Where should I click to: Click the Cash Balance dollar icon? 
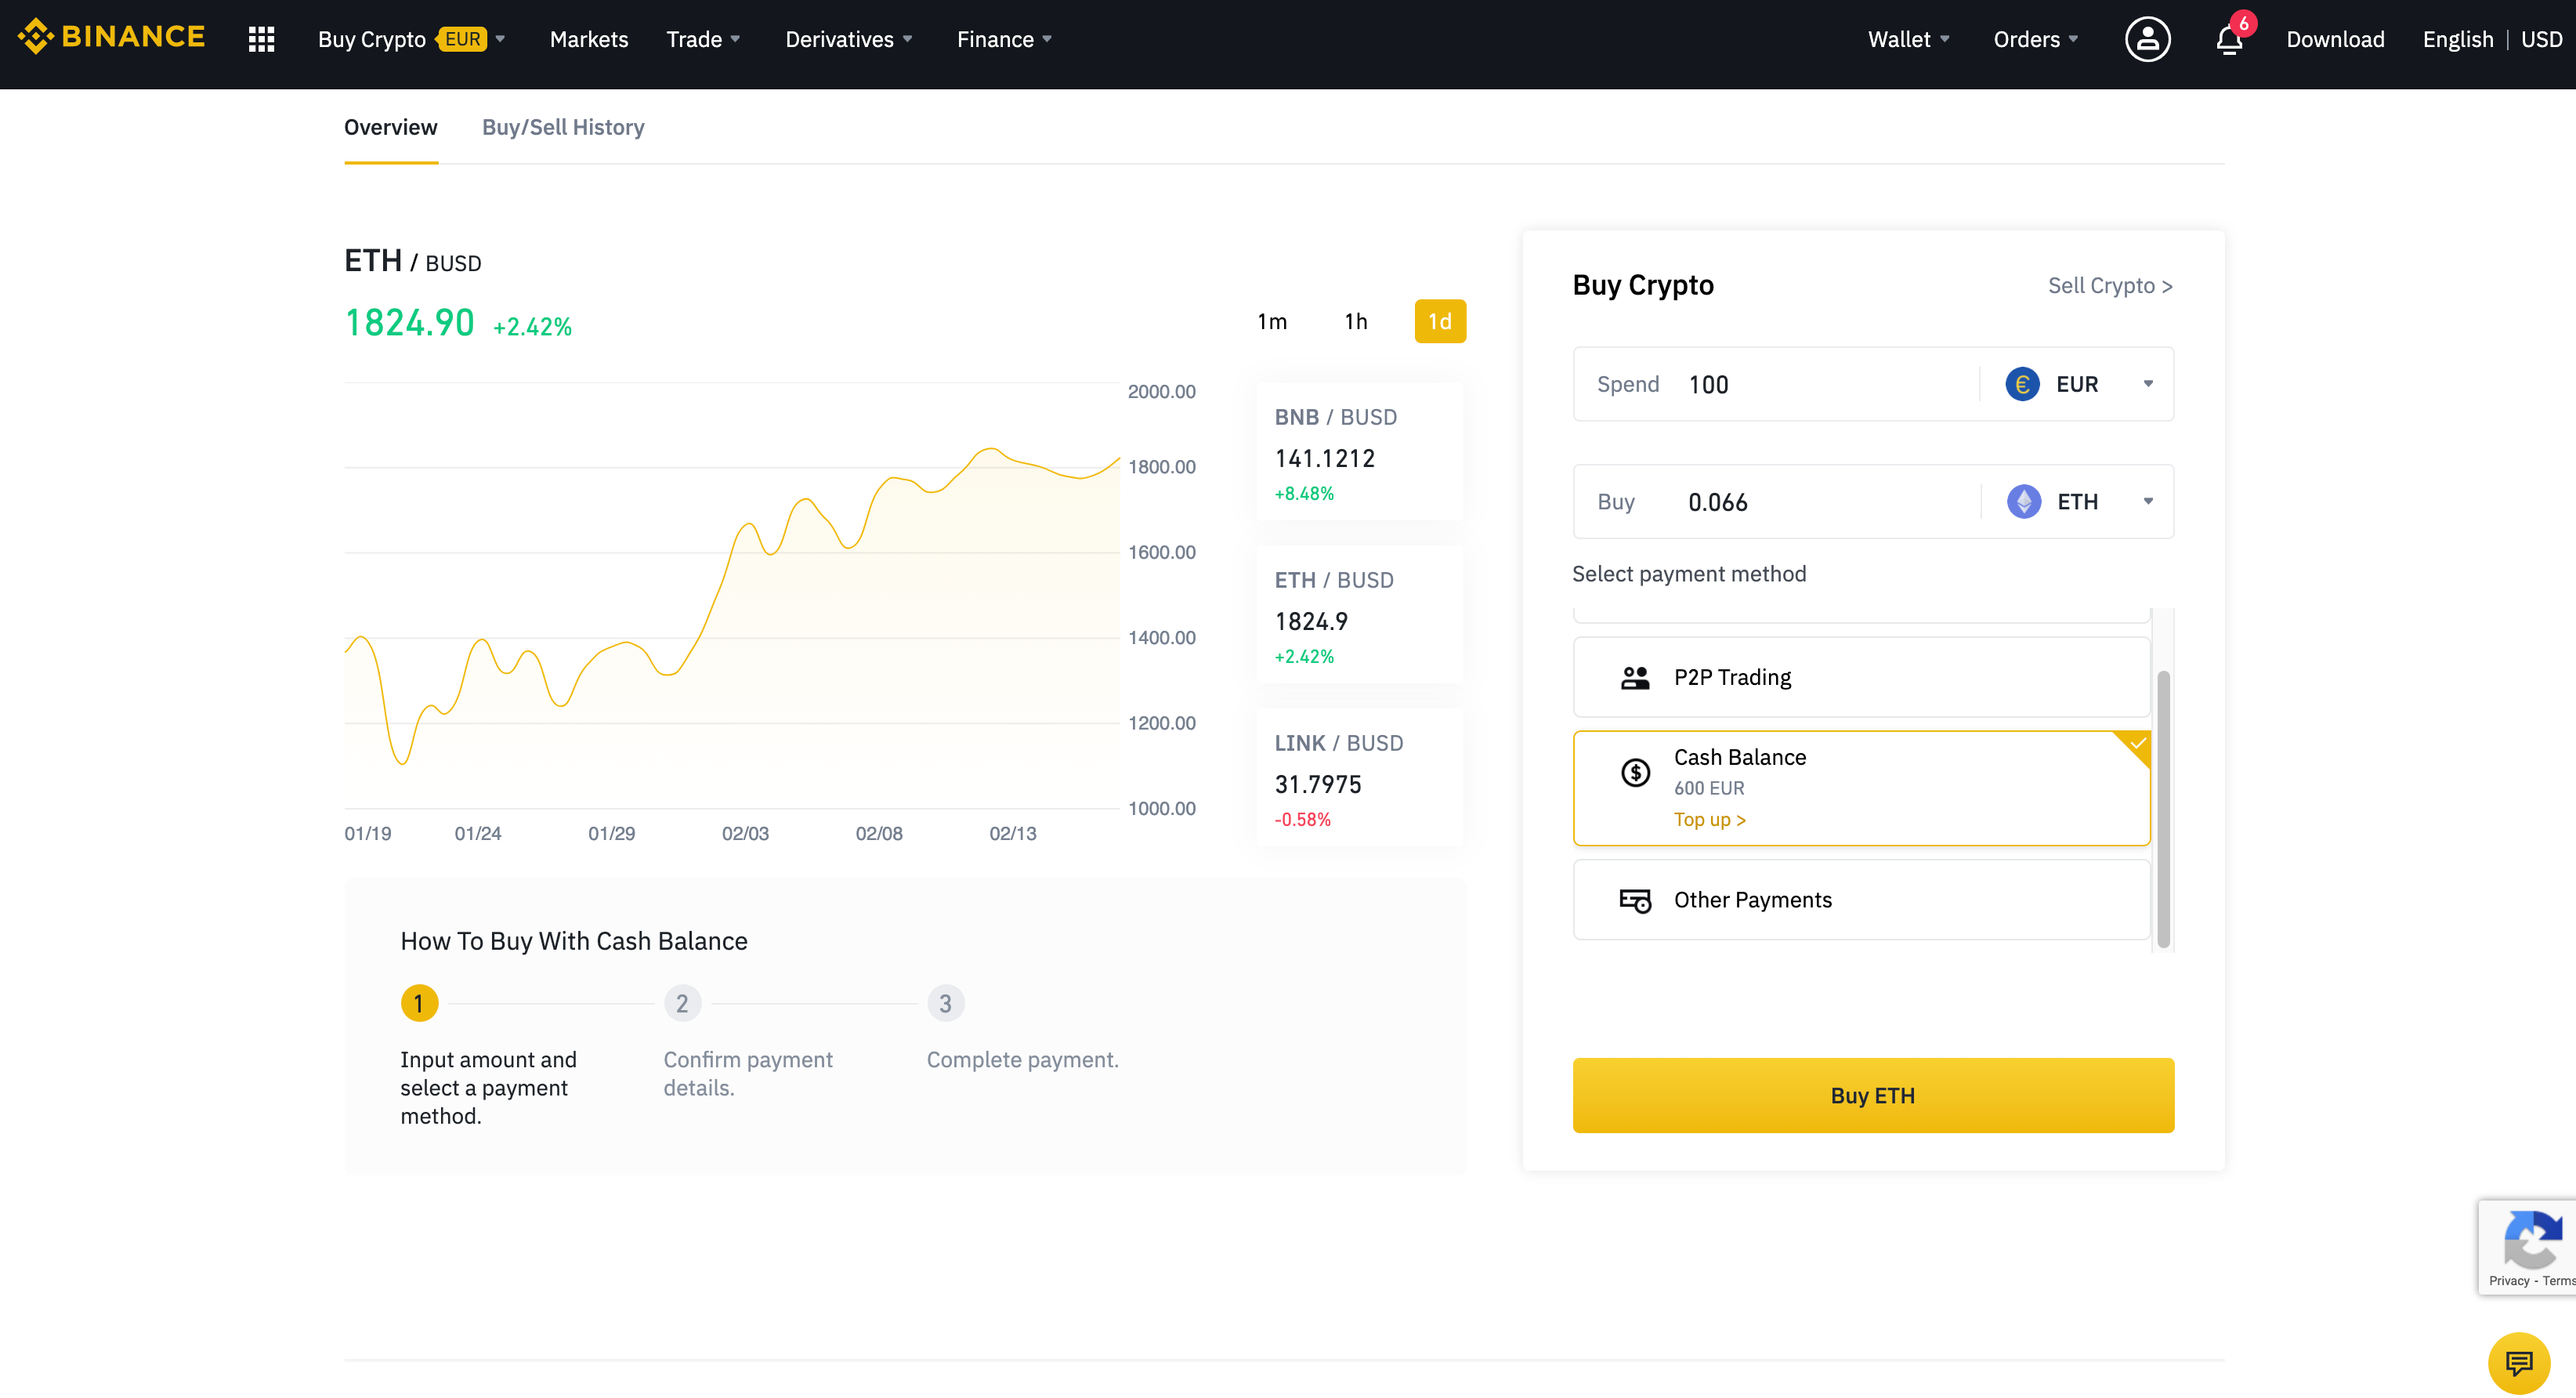(1635, 772)
